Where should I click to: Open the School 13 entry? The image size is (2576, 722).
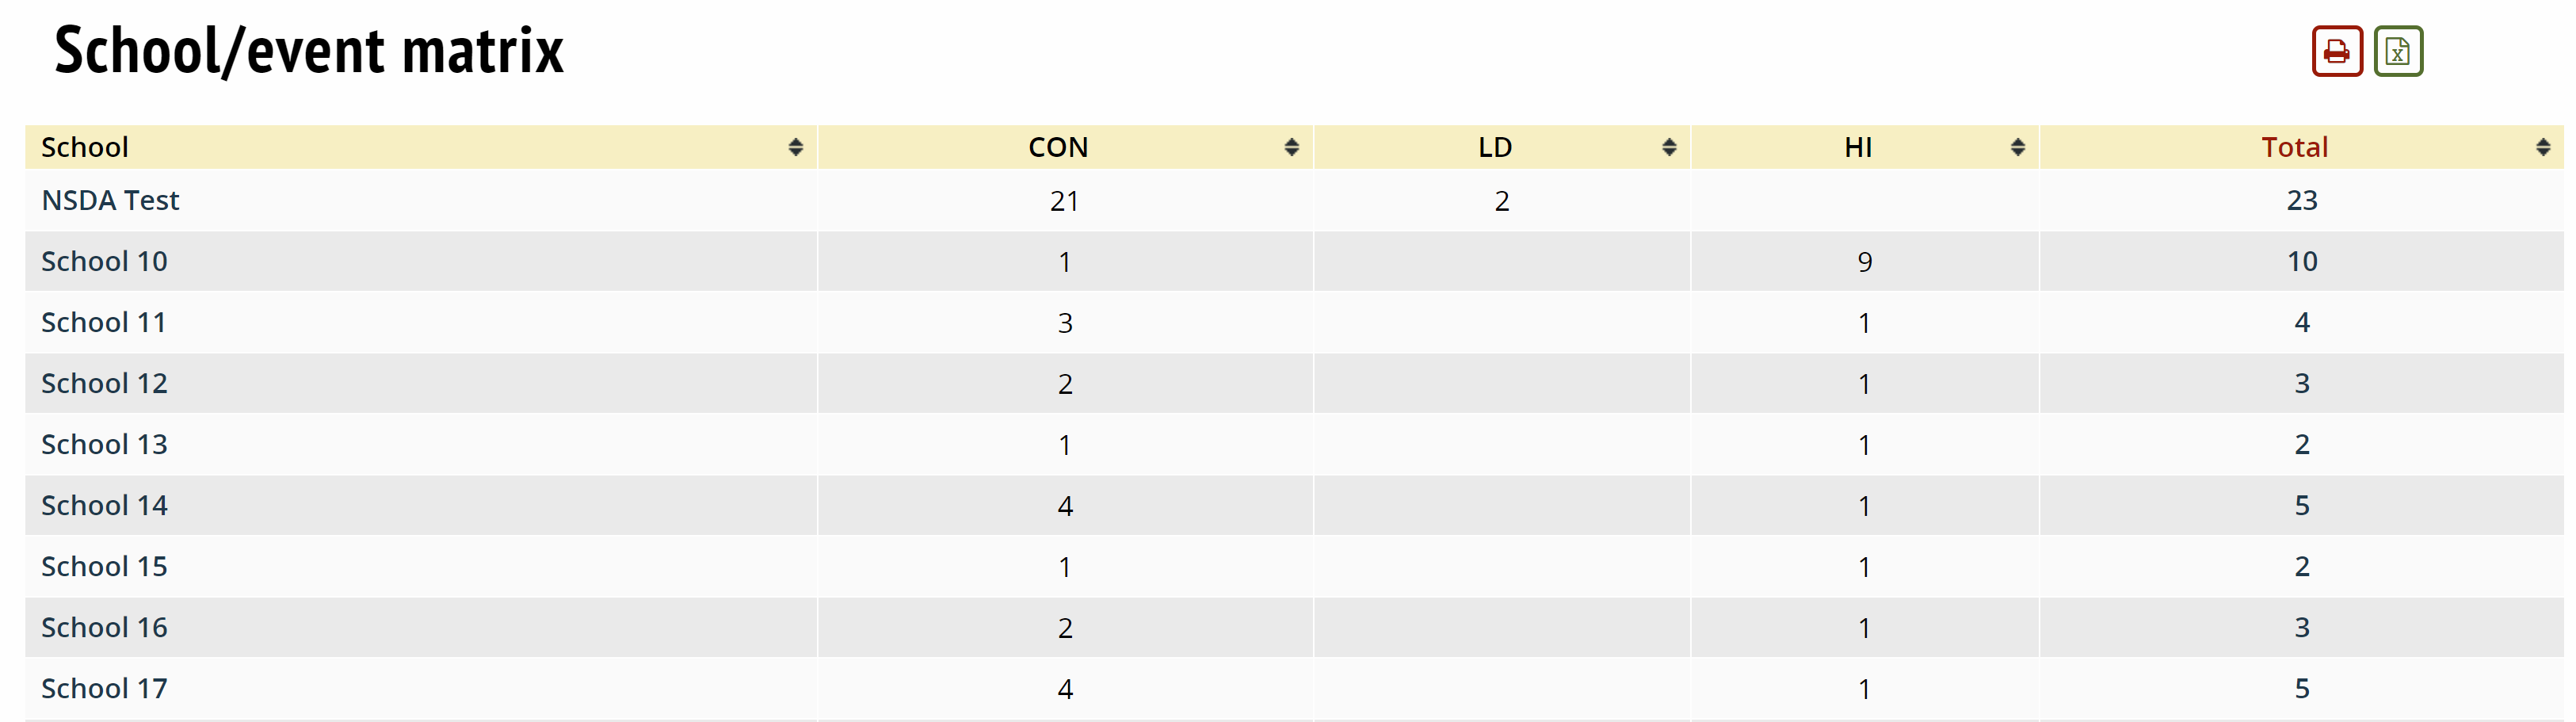(x=104, y=445)
